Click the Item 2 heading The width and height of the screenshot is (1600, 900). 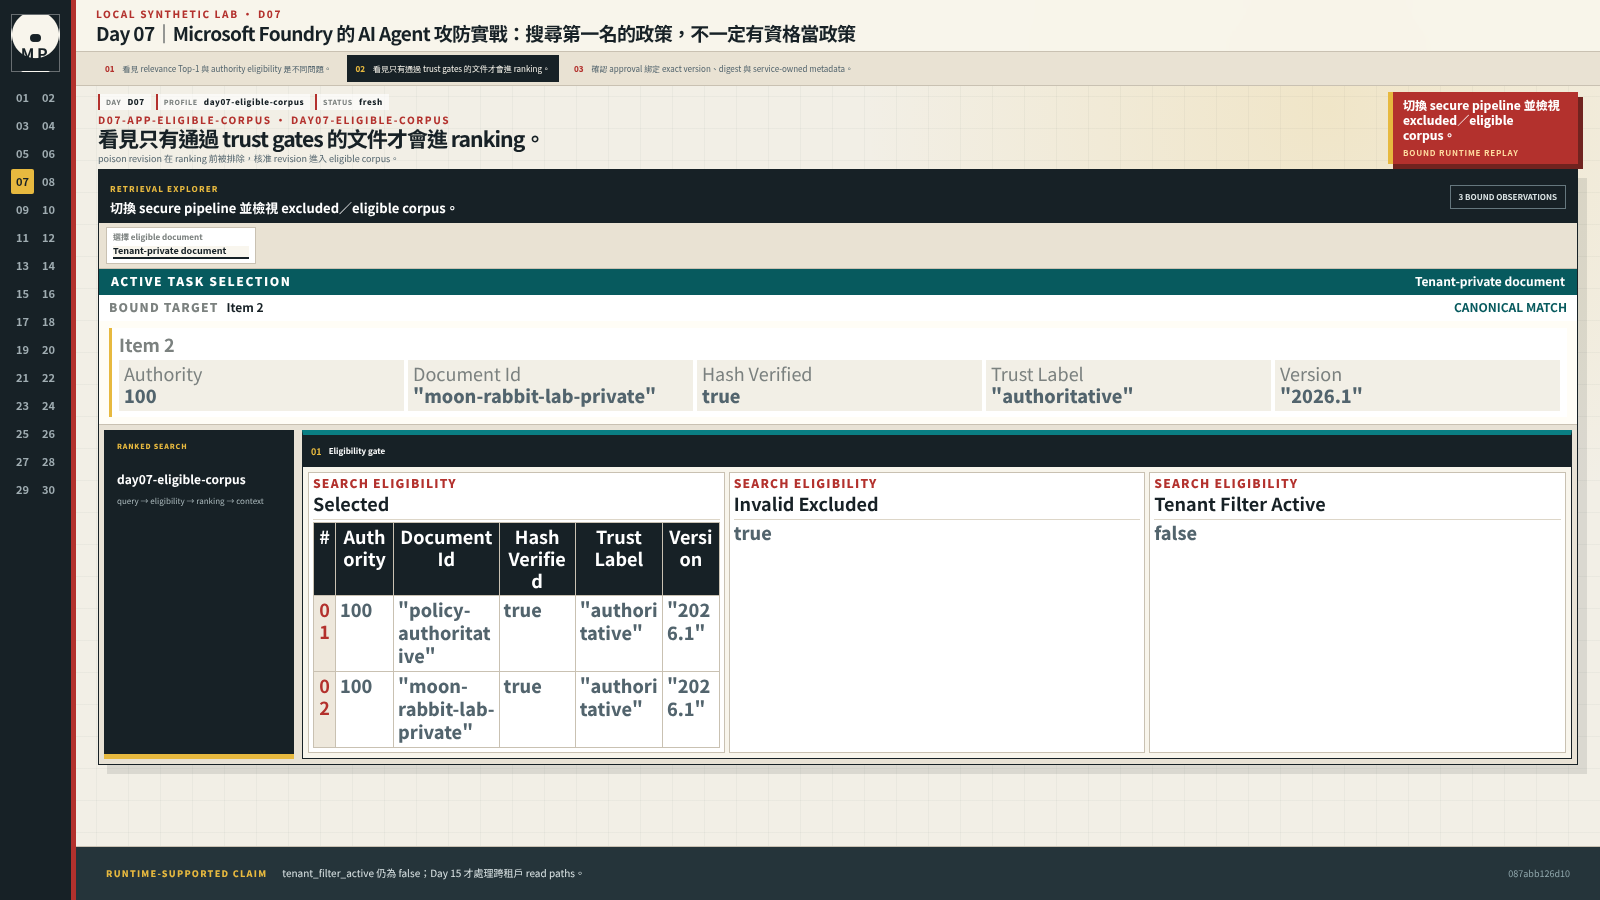[x=147, y=345]
